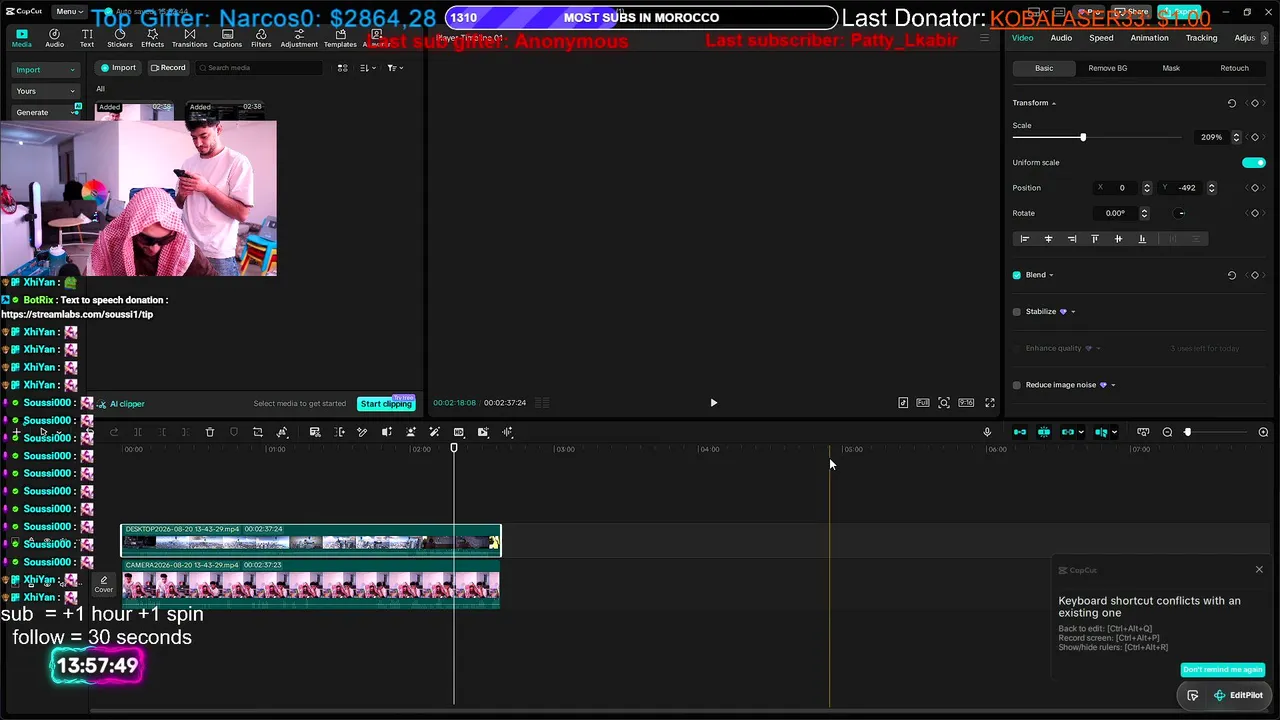Select the Remove BG sub-tab
The image size is (1280, 720).
pyautogui.click(x=1107, y=68)
